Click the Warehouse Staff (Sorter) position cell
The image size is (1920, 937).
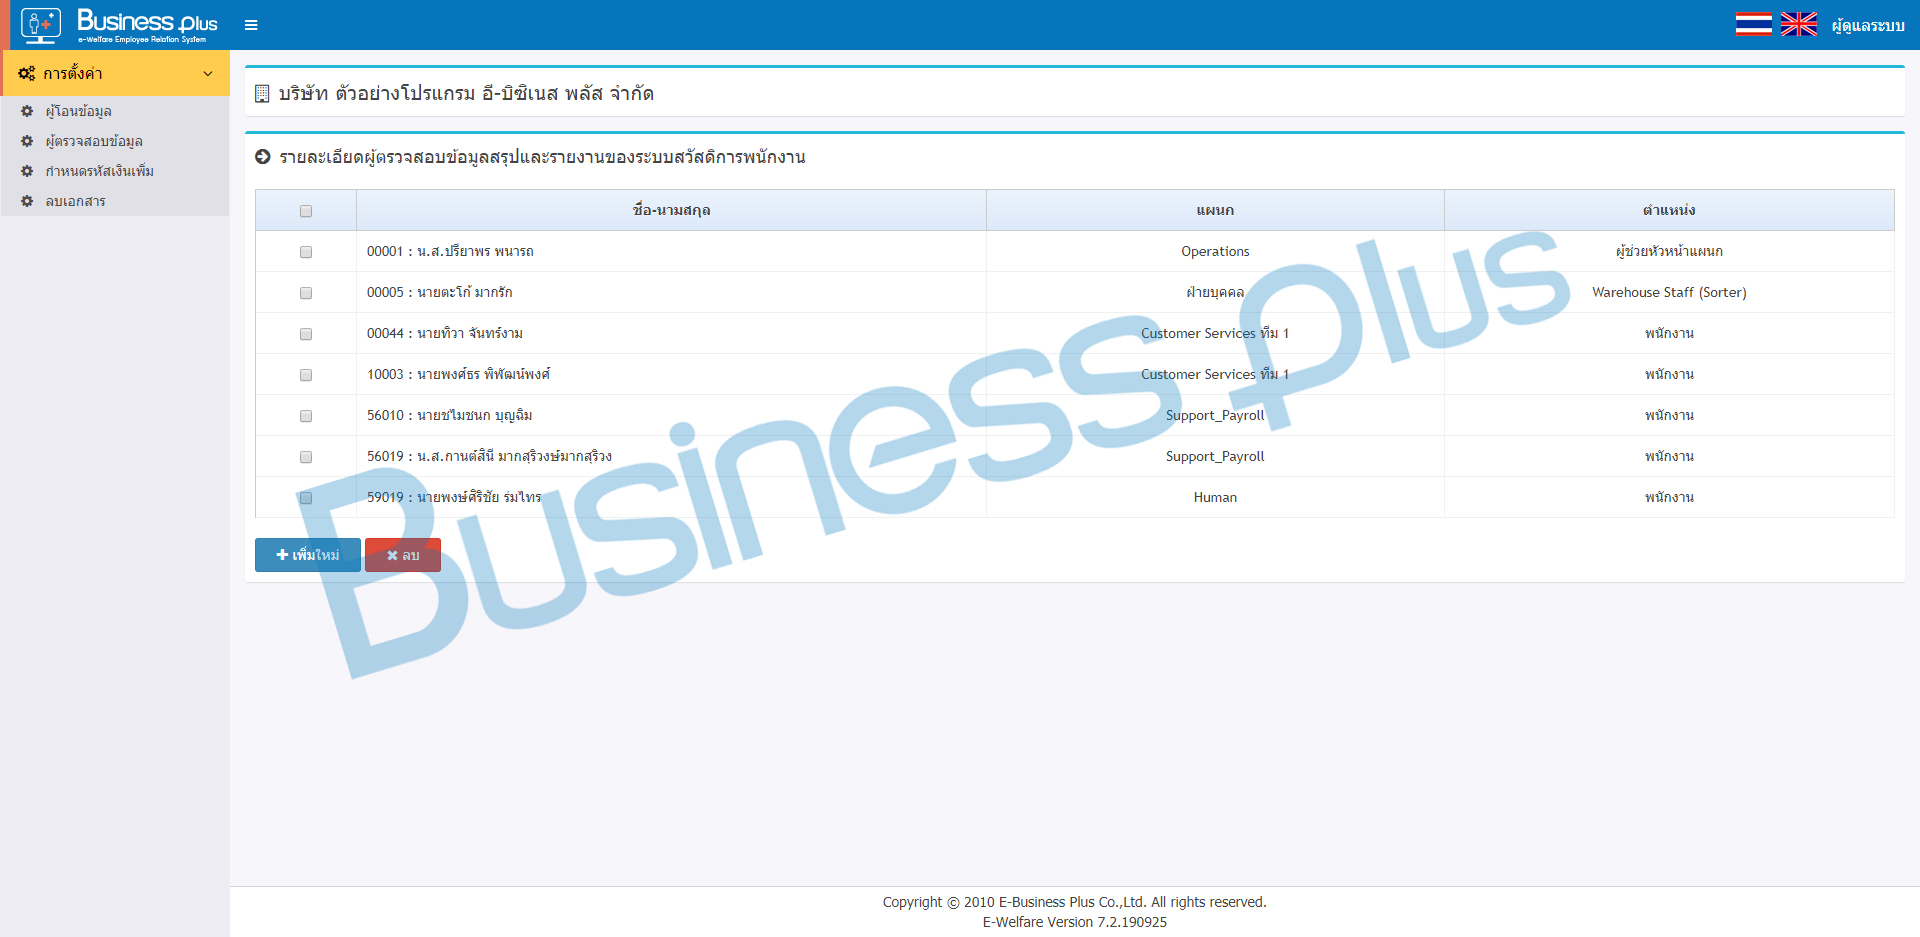pos(1669,292)
